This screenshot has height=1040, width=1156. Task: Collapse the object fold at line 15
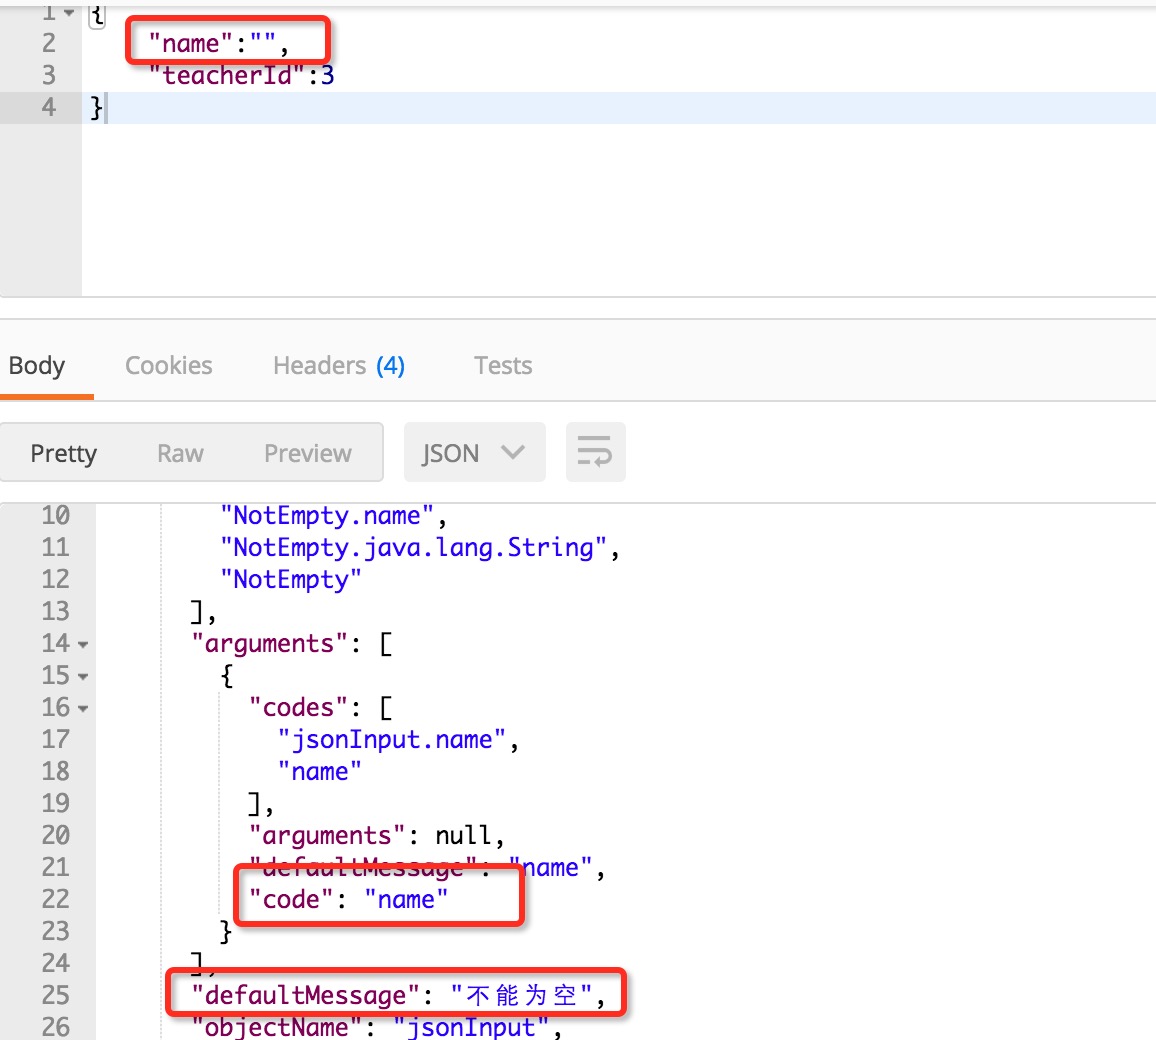[x=83, y=677]
